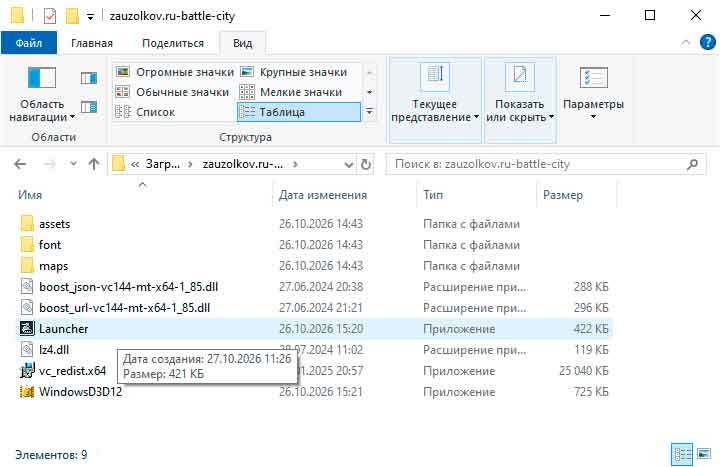Toggle the preview pane icon
Image resolution: width=720 pixels, height=467 pixels.
click(89, 79)
